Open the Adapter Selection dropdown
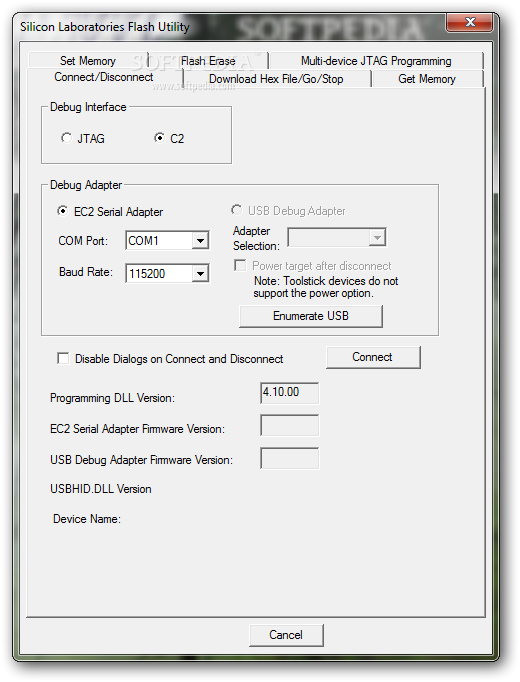 click(377, 237)
